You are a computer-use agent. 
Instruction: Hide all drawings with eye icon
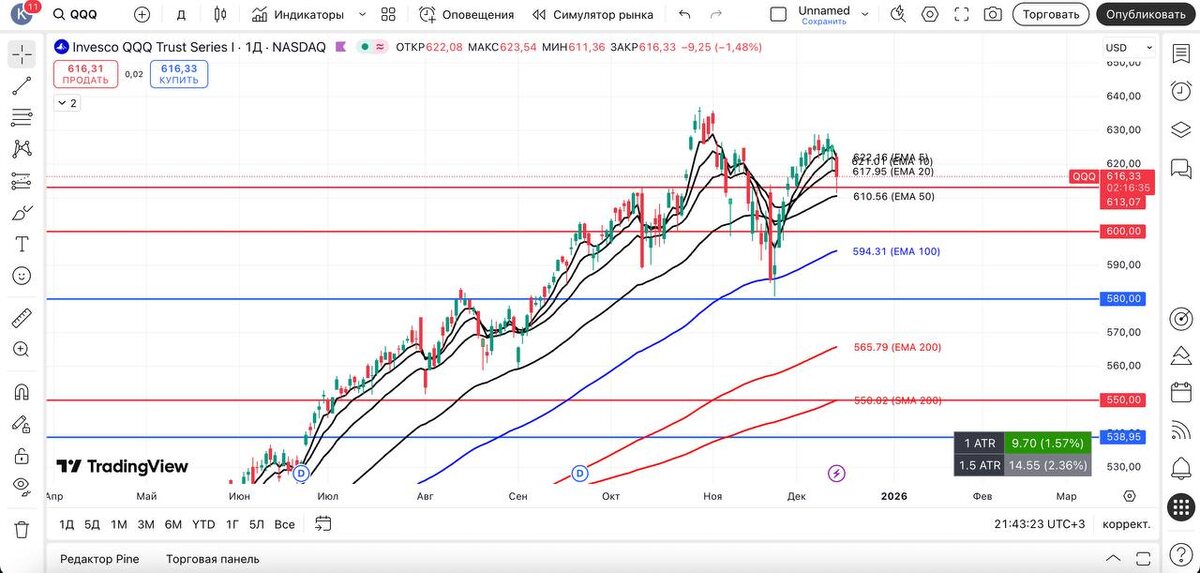tap(21, 487)
